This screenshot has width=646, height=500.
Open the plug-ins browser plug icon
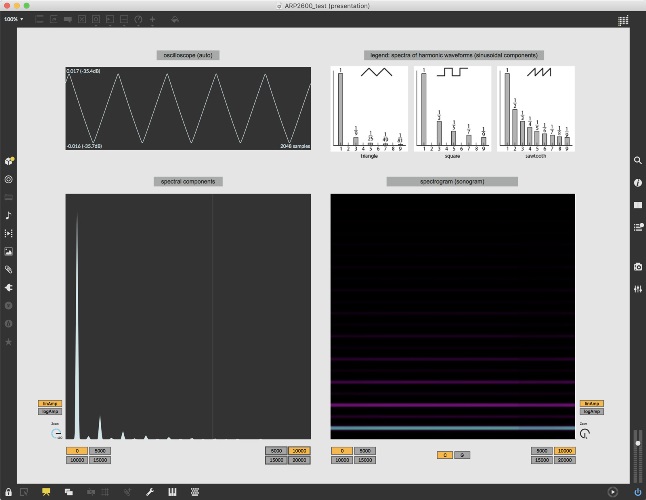[8, 287]
